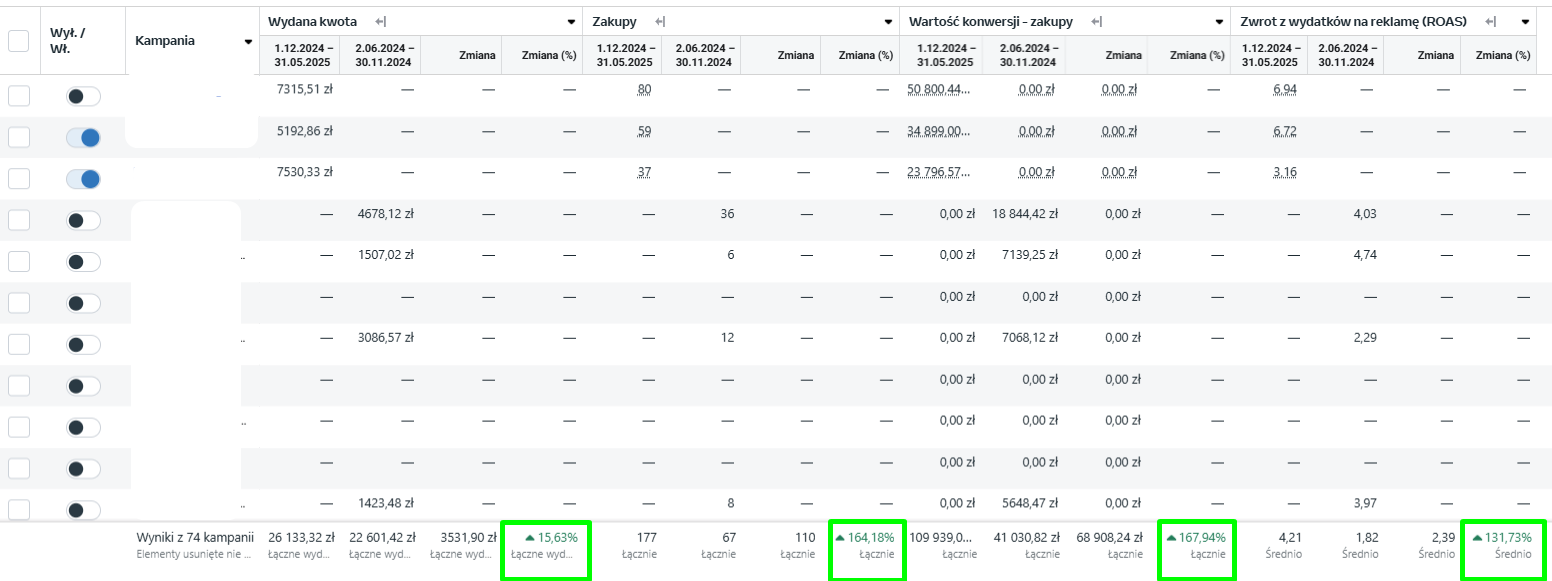
Task: Open the underlined 80 purchases value
Action: pyautogui.click(x=644, y=90)
